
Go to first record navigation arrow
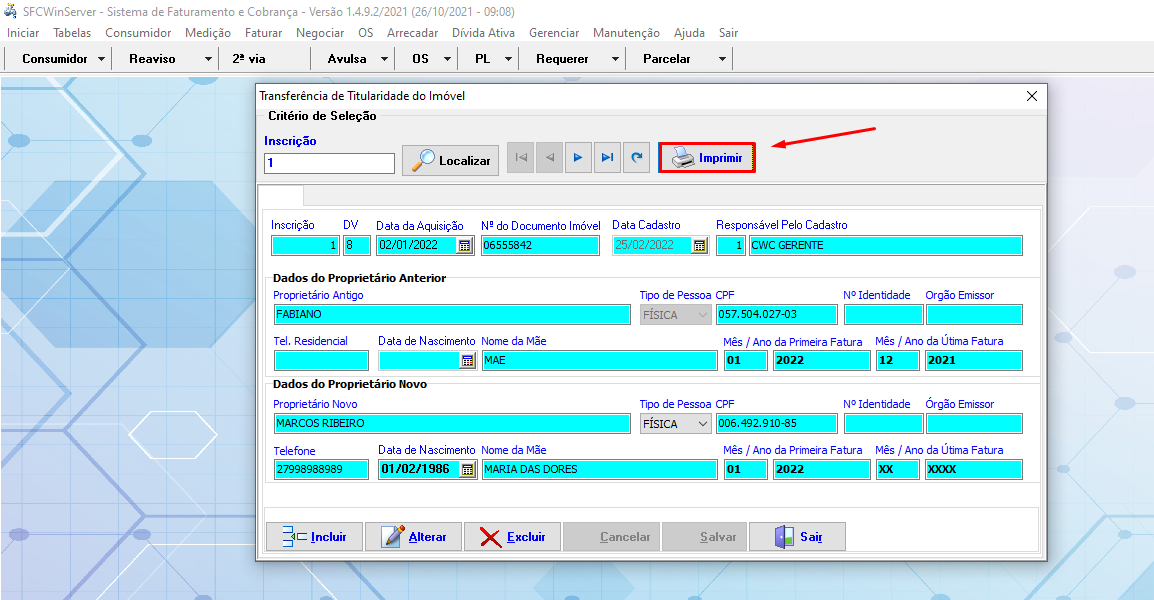pyautogui.click(x=520, y=158)
